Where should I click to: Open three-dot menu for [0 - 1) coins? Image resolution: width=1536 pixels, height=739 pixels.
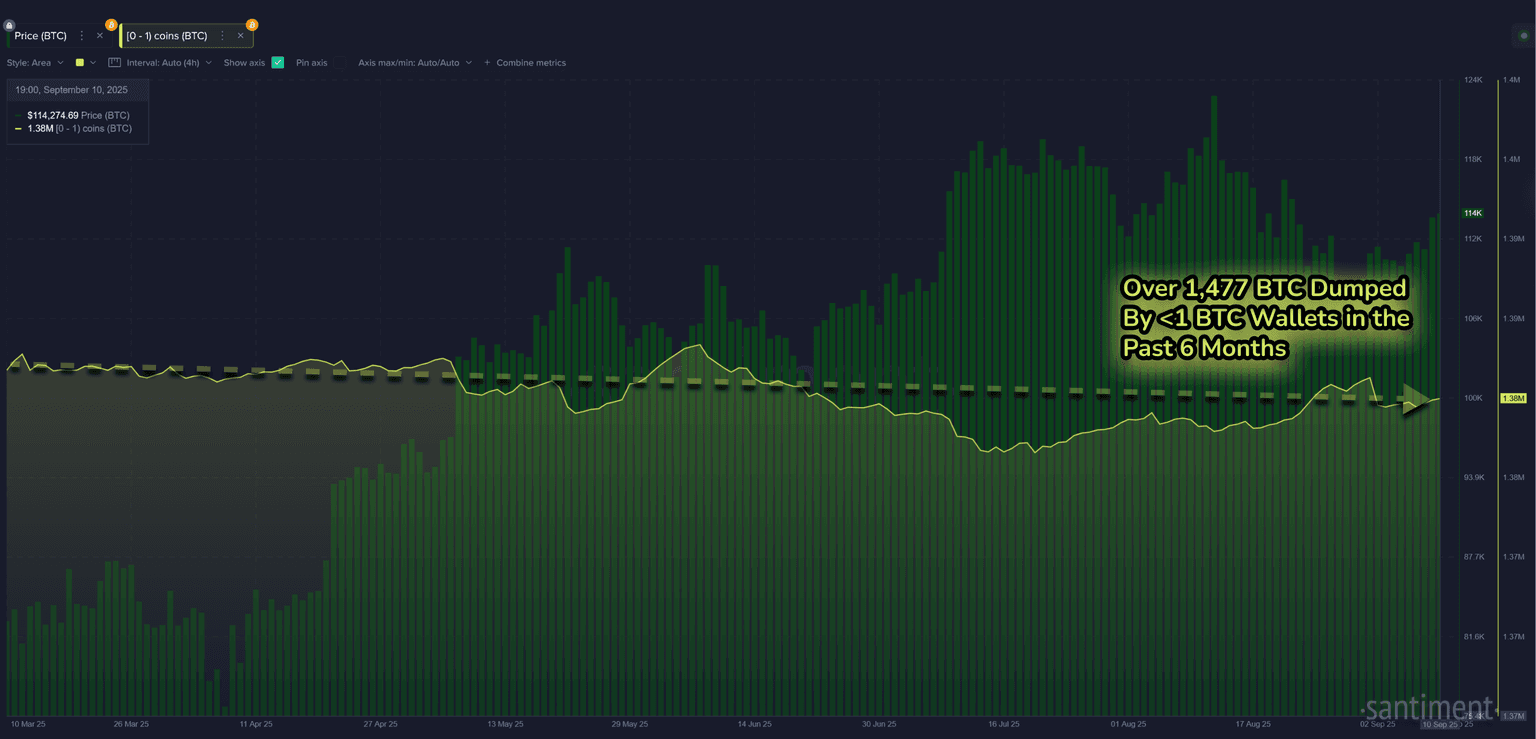point(222,36)
